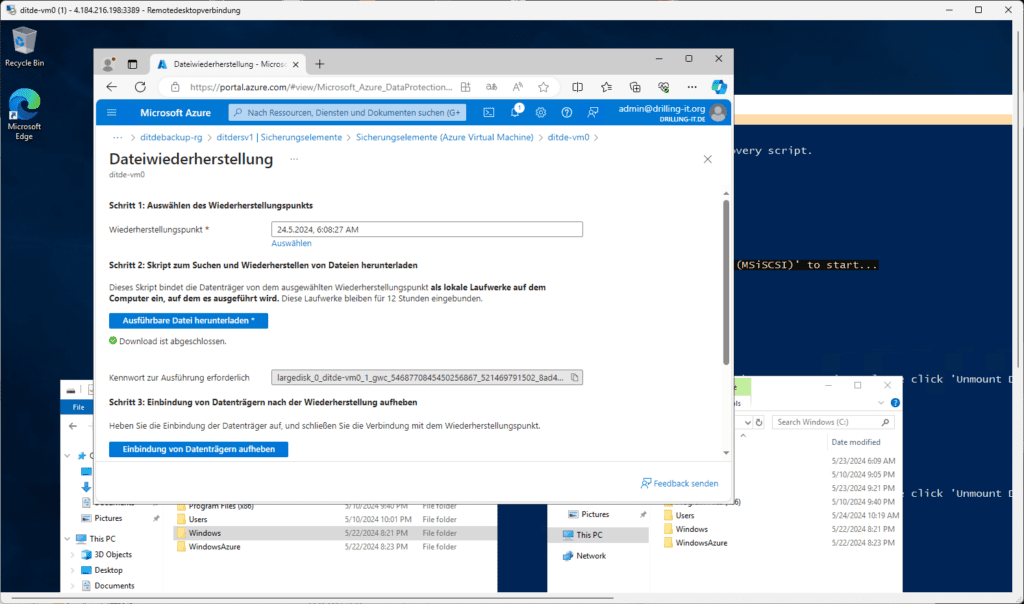Click the Wiederherstellungspunkt field
The image size is (1024, 604).
427,229
